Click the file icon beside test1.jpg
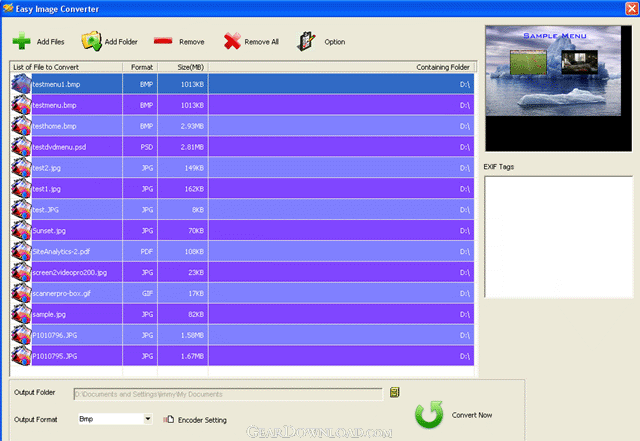 [21, 189]
